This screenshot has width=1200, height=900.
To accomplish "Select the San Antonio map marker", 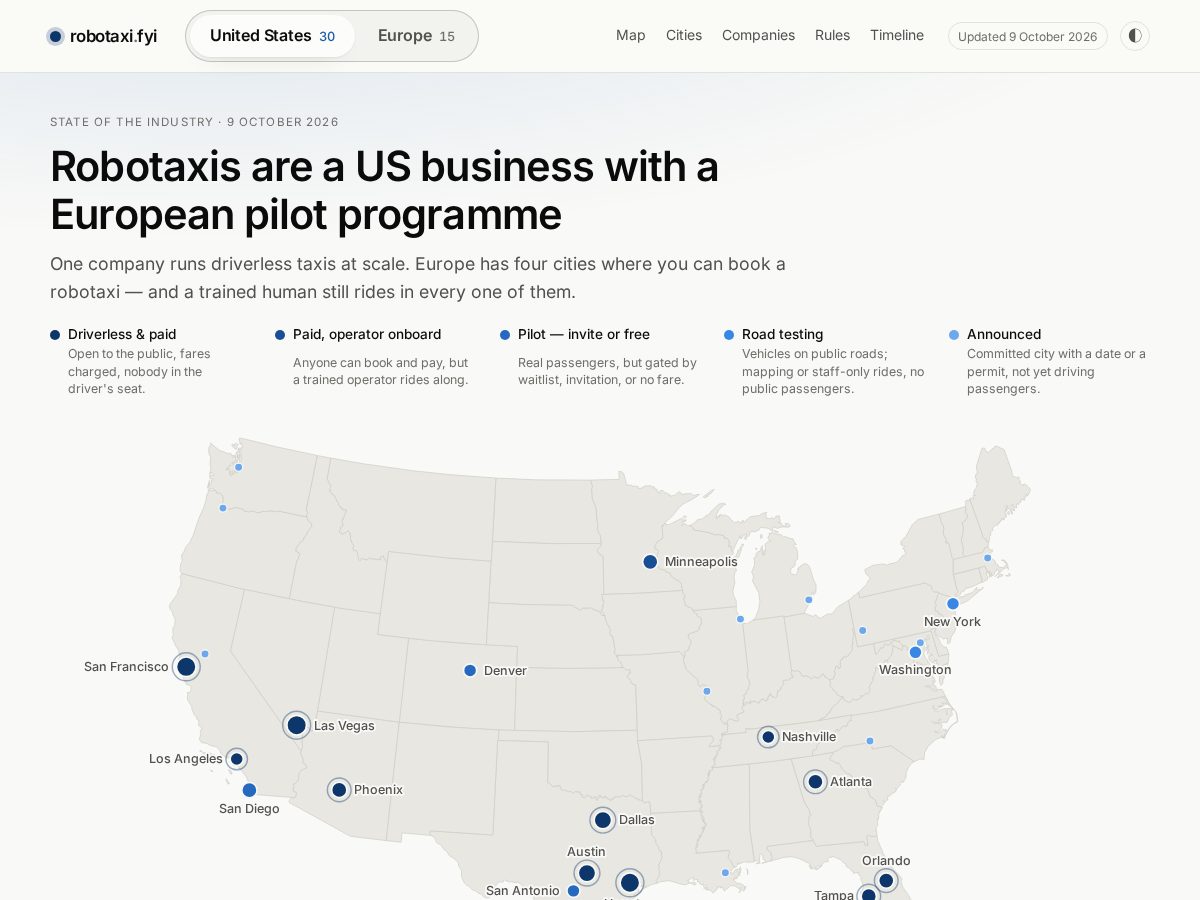I will (573, 891).
